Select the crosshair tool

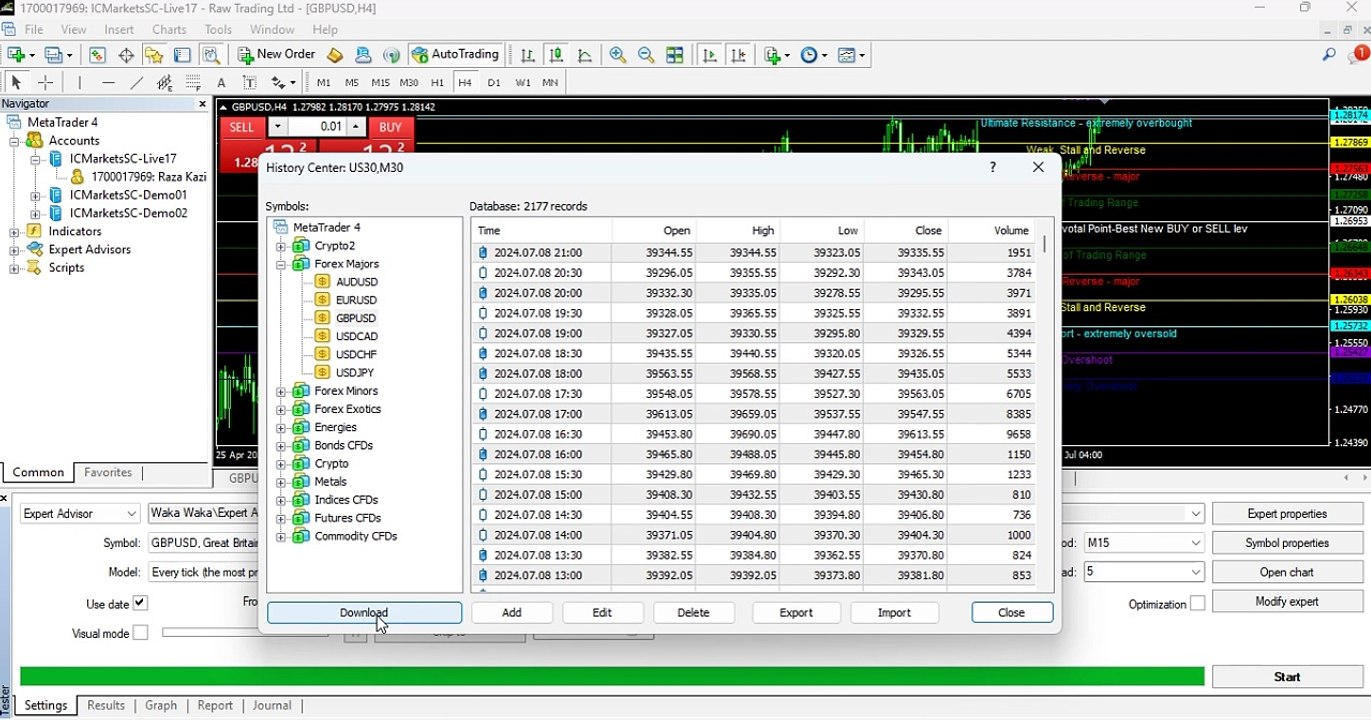pyautogui.click(x=45, y=83)
